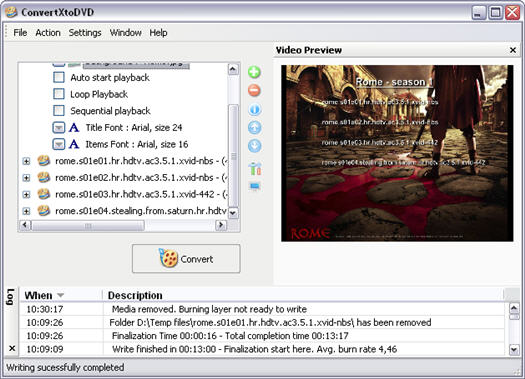Open the Window menu

126,33
